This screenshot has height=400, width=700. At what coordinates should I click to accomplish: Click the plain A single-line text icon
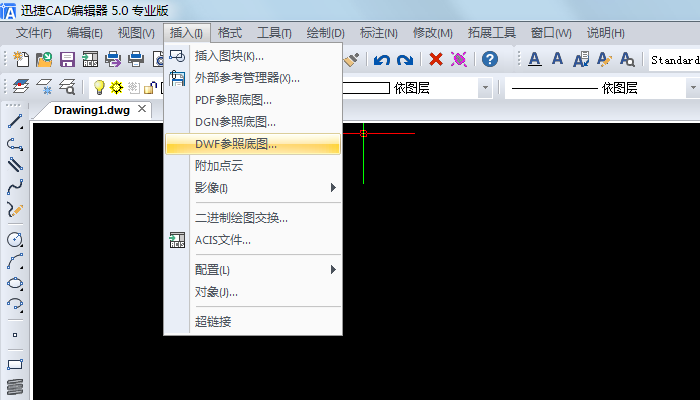coord(557,58)
